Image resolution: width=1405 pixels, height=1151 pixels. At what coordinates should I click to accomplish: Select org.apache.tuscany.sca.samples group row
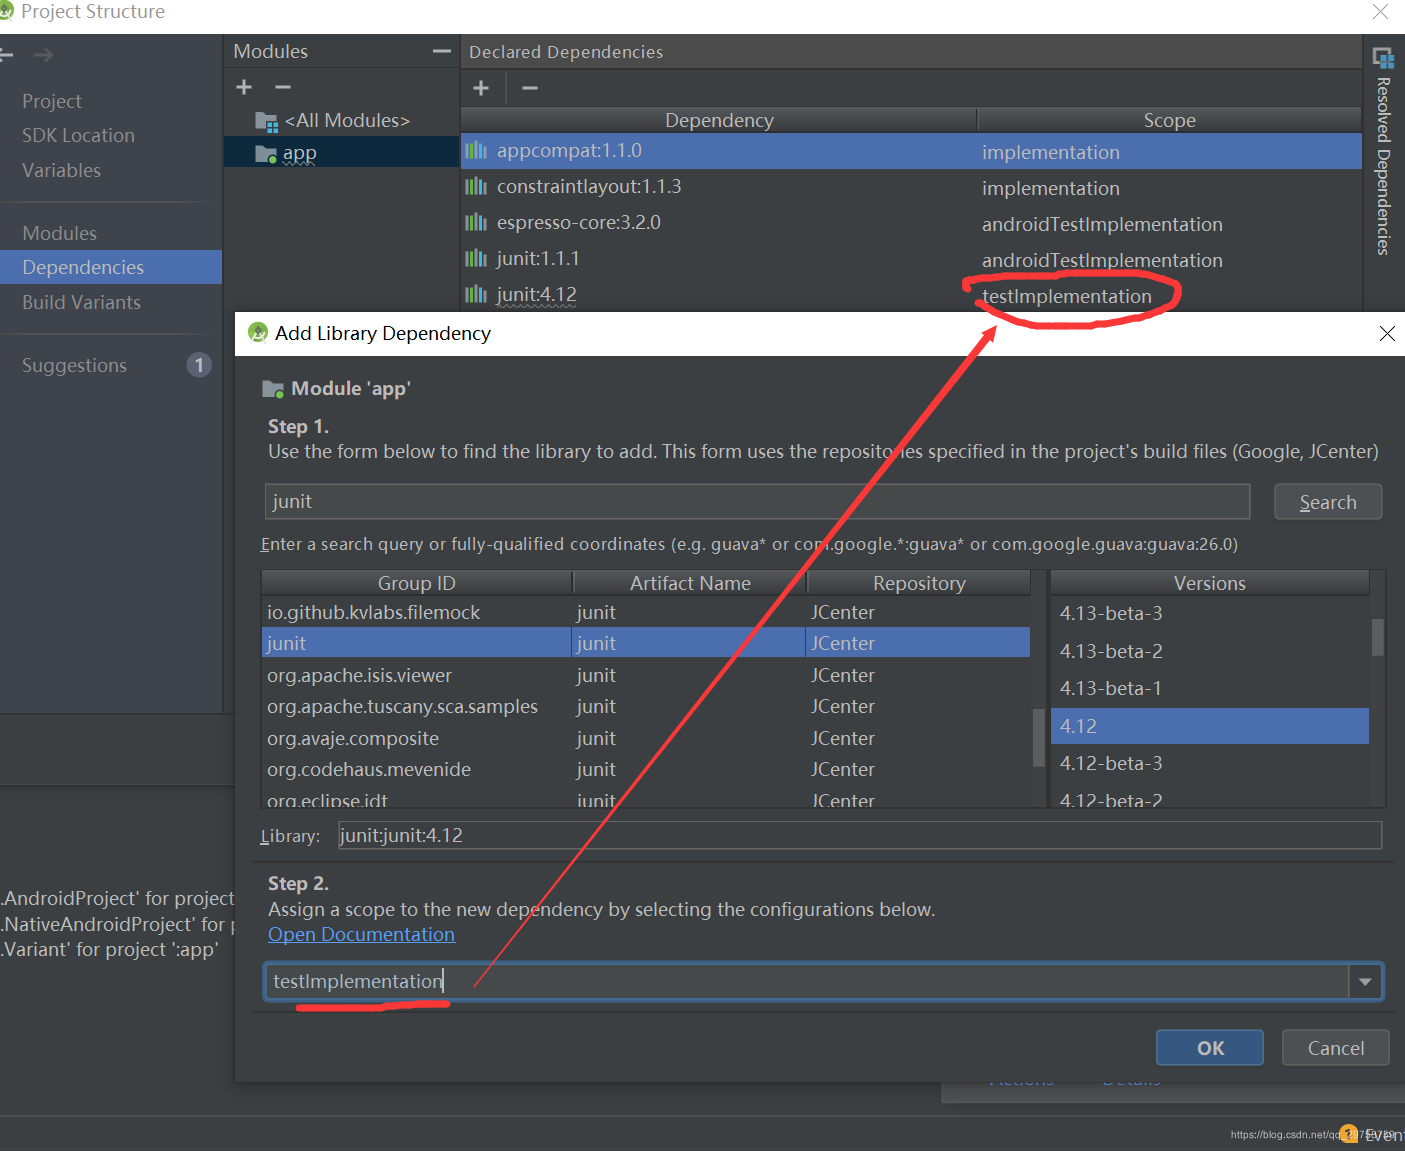(646, 706)
